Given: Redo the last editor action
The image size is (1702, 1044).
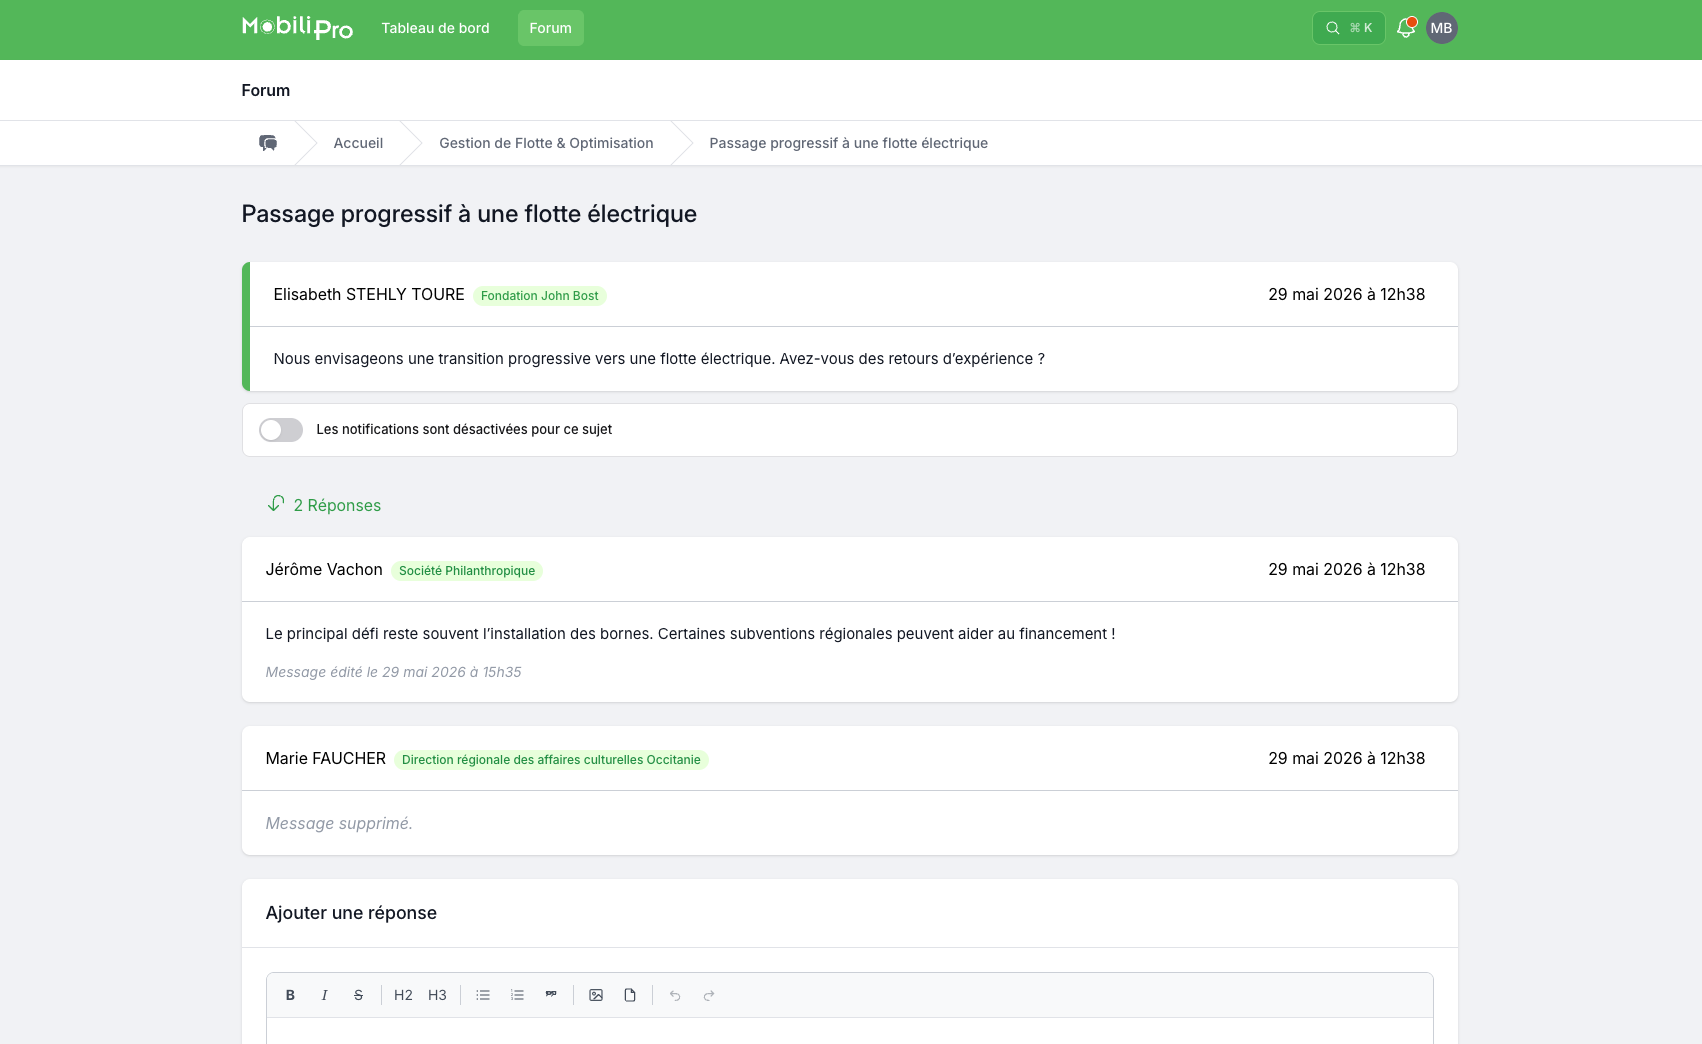Looking at the screenshot, I should pyautogui.click(x=709, y=995).
